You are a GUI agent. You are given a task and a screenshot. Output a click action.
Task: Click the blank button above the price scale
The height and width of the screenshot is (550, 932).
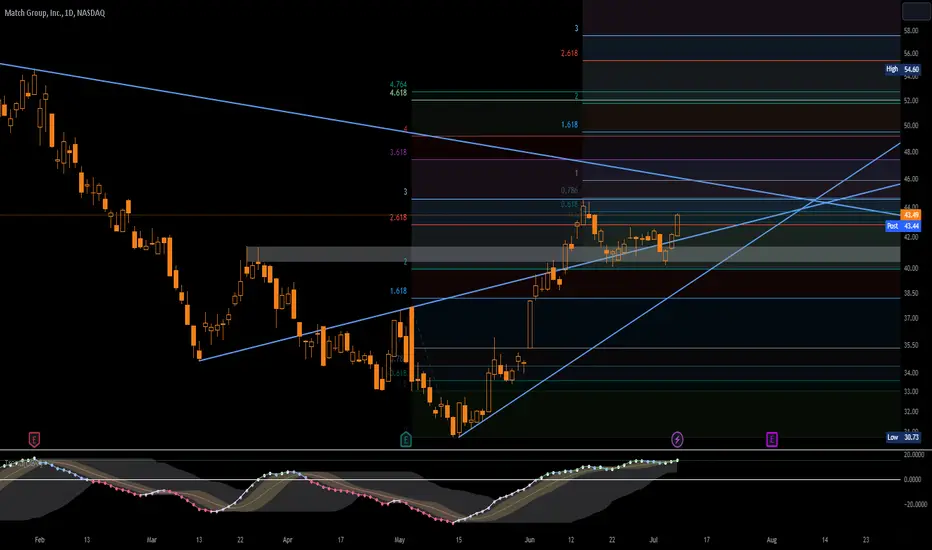click(x=917, y=11)
